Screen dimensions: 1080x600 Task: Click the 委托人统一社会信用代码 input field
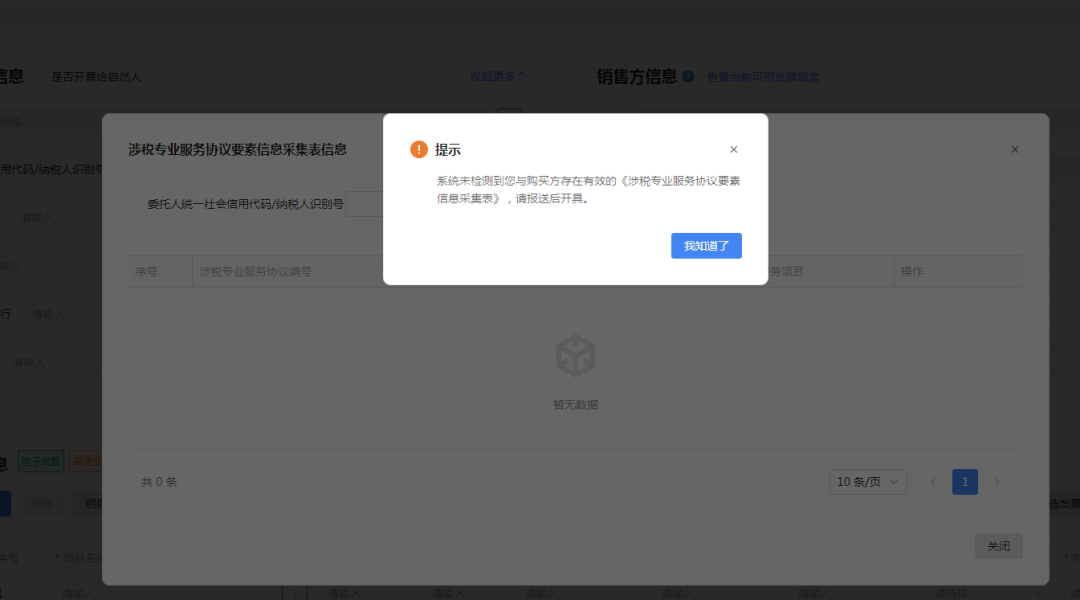point(364,204)
